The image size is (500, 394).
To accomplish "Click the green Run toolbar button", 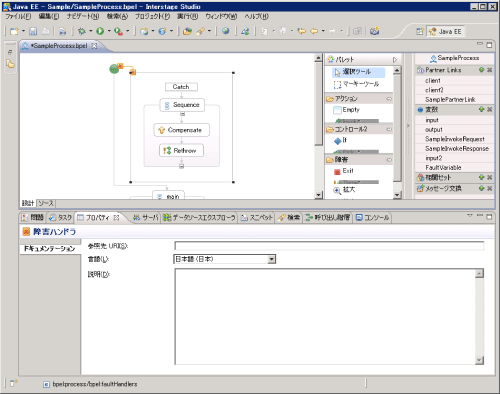I will point(100,31).
